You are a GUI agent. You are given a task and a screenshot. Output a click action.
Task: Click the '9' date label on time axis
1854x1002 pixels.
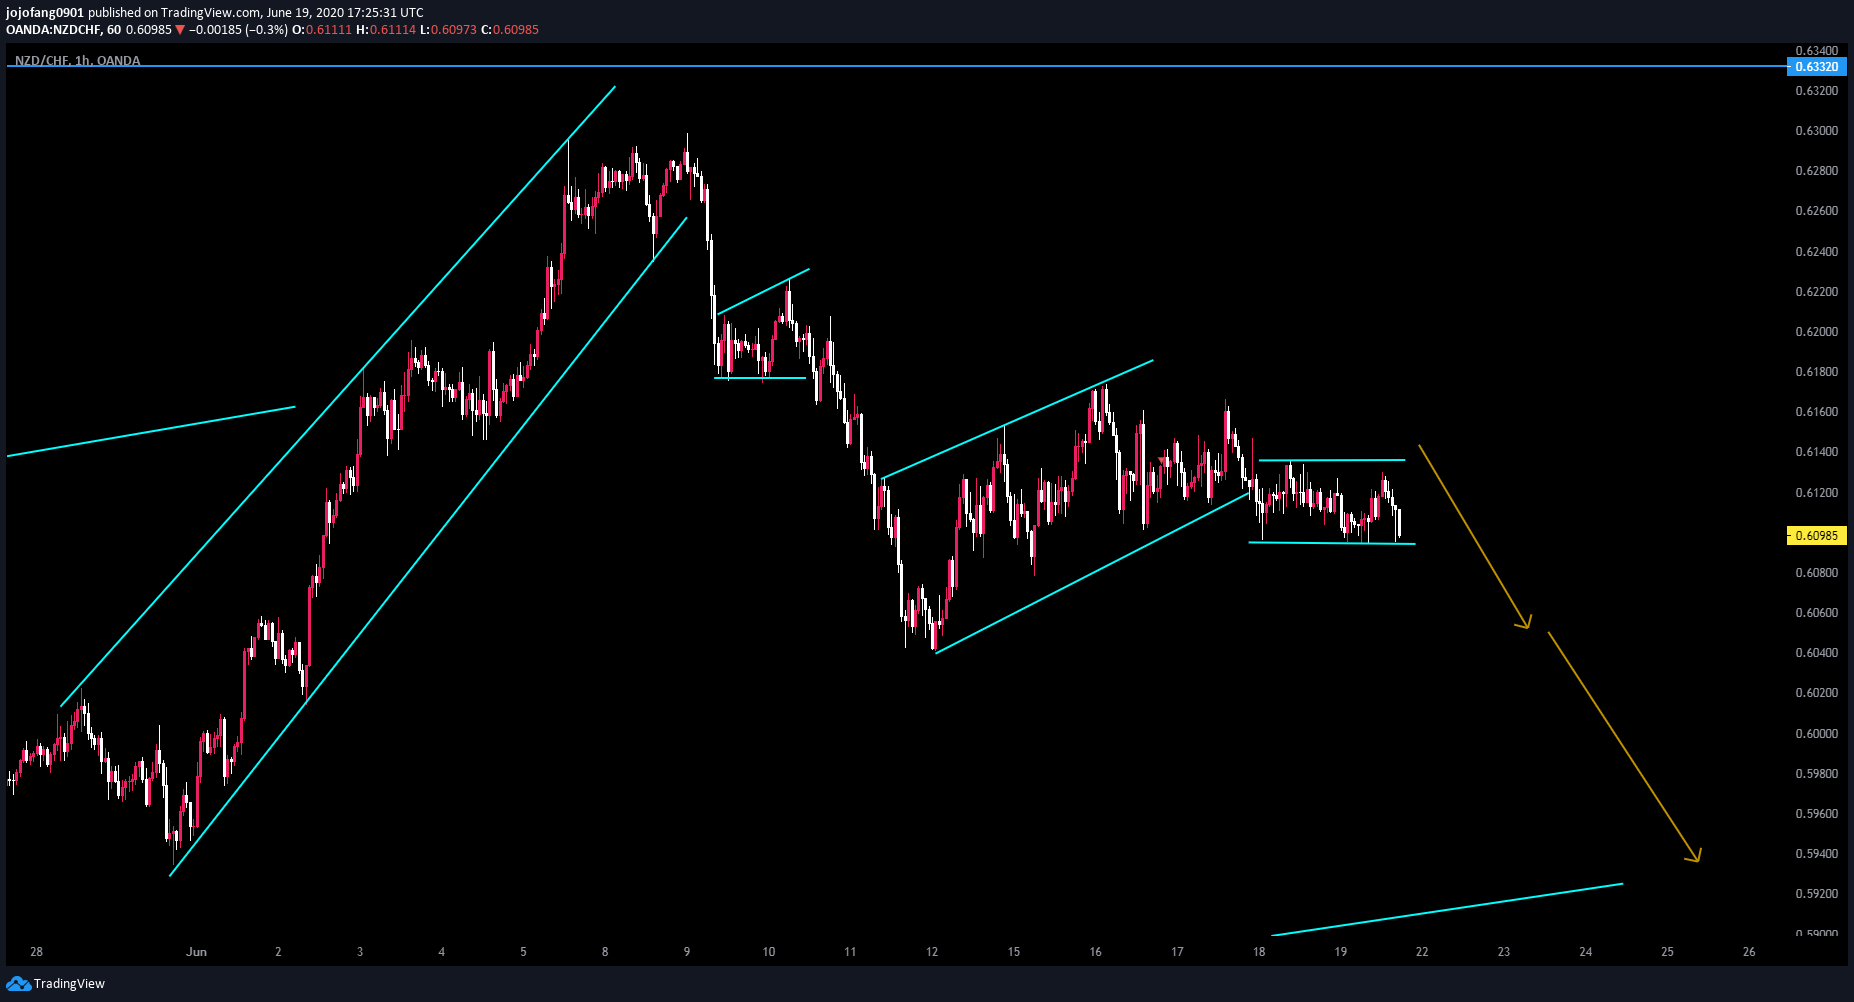[x=687, y=952]
